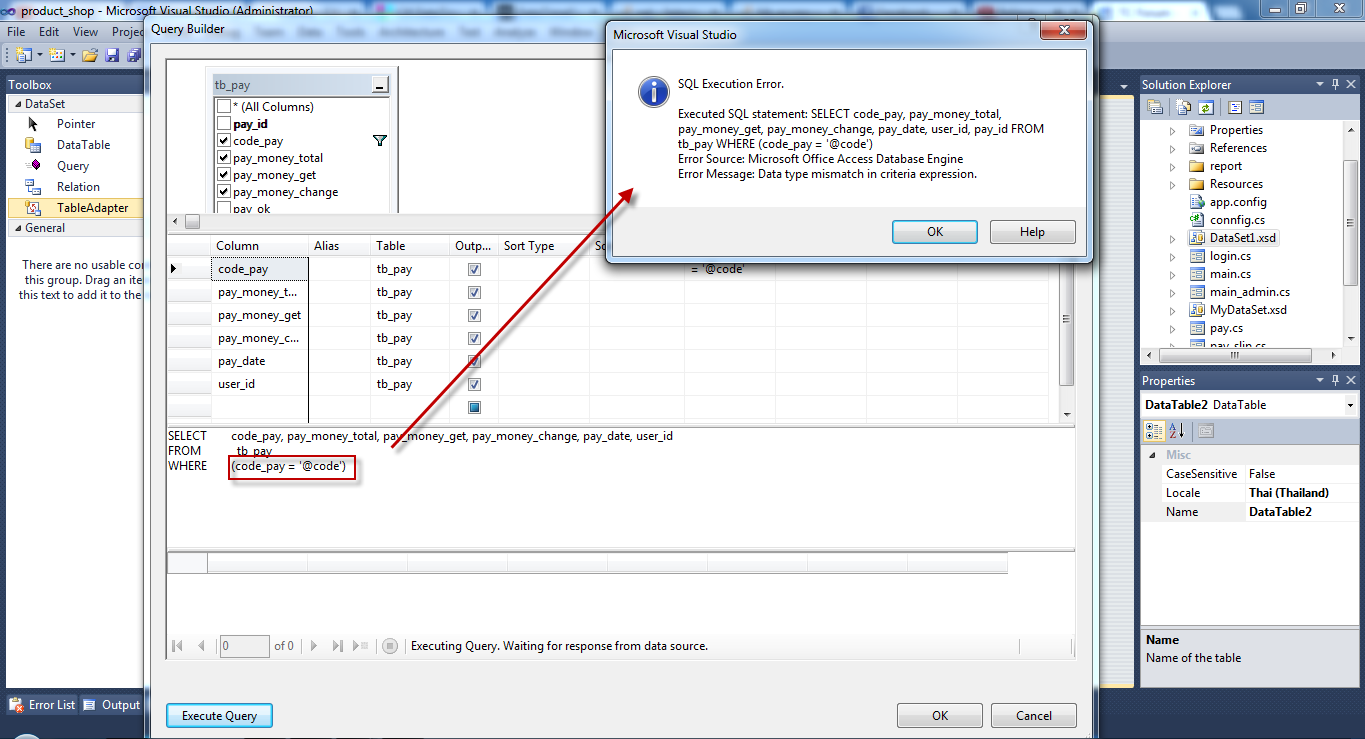Open the DataTable2 object dropdown in Properties
This screenshot has height=739, width=1365.
pos(1350,405)
